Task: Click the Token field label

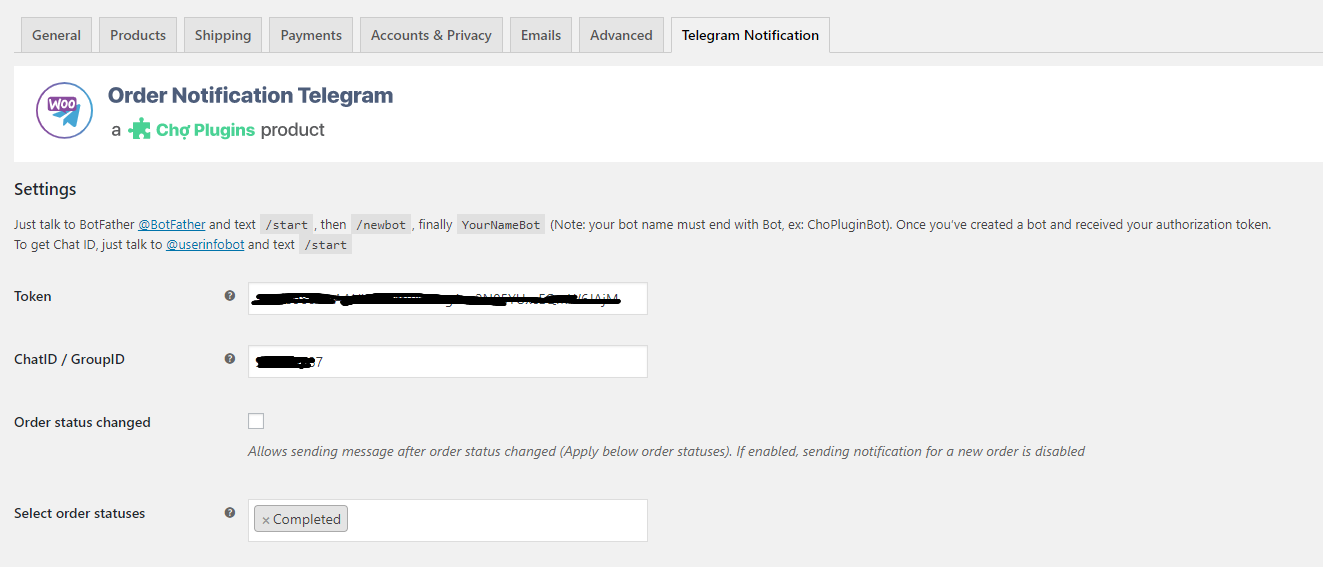Action: pyautogui.click(x=33, y=296)
